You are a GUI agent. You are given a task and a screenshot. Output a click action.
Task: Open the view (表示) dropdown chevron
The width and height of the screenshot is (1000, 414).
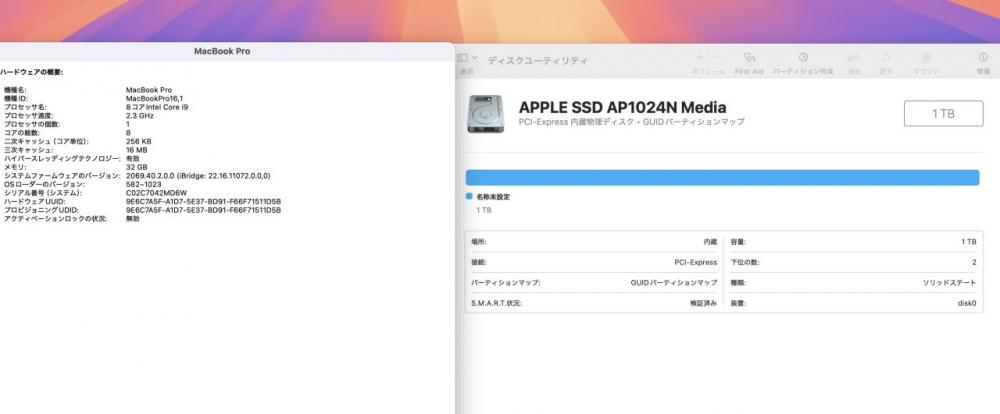tap(474, 57)
